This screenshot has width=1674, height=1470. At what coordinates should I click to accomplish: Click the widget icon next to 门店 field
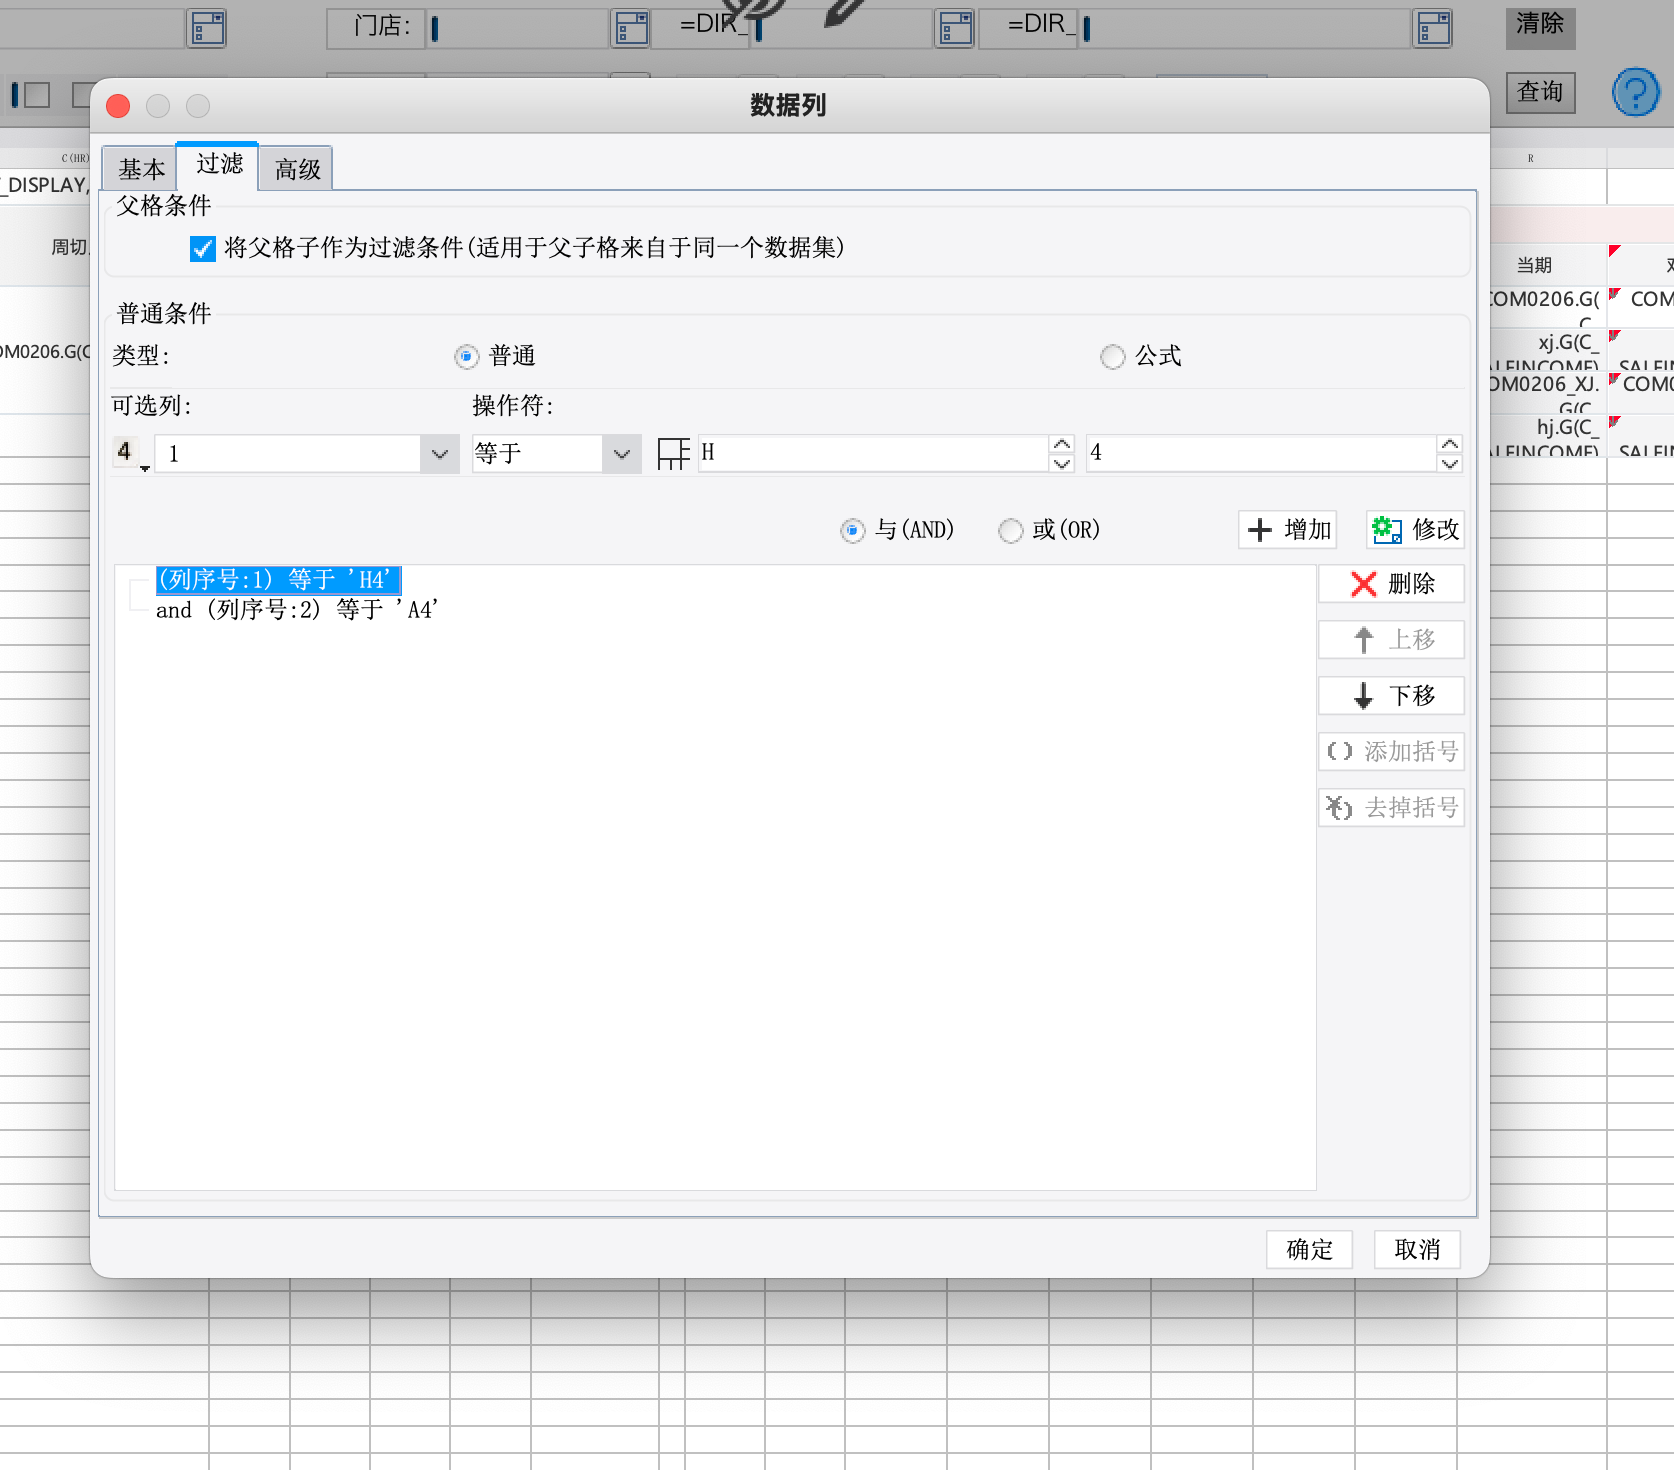point(631,28)
